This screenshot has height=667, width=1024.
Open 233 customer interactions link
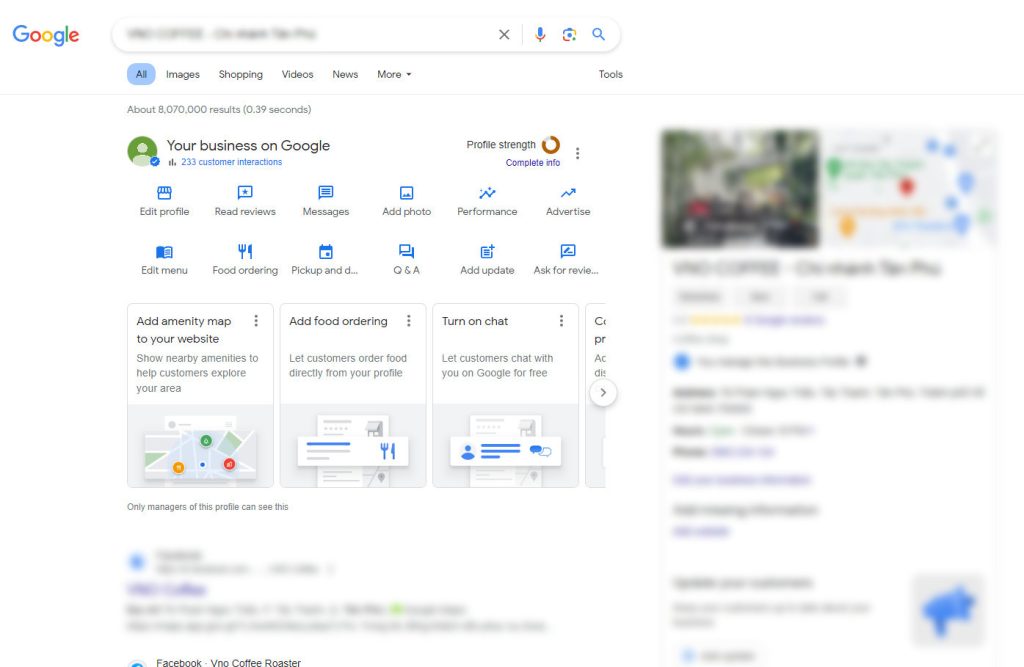click(x=231, y=162)
